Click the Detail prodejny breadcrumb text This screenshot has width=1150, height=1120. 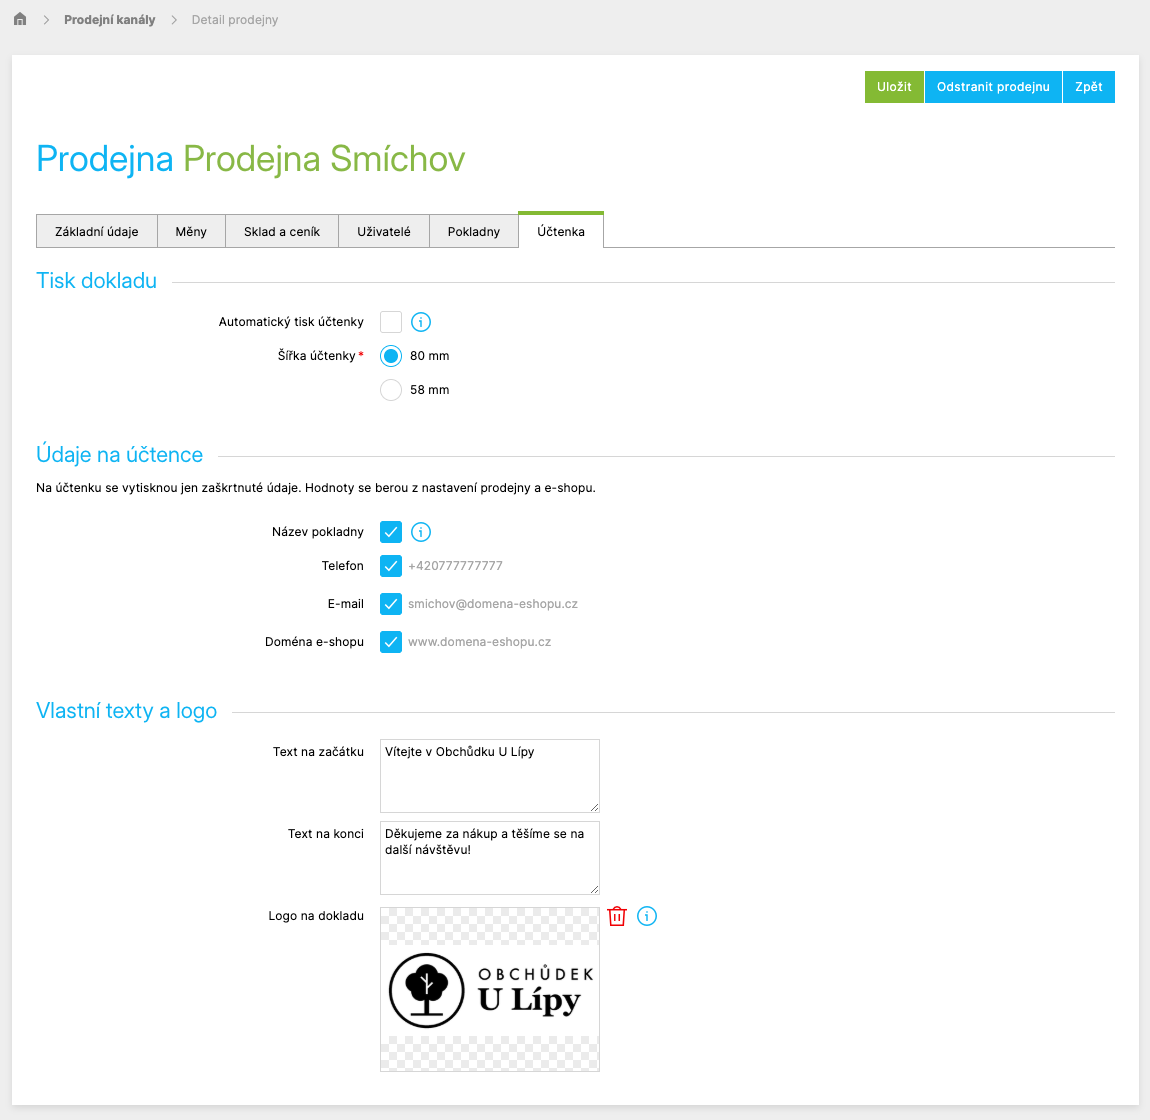click(235, 20)
